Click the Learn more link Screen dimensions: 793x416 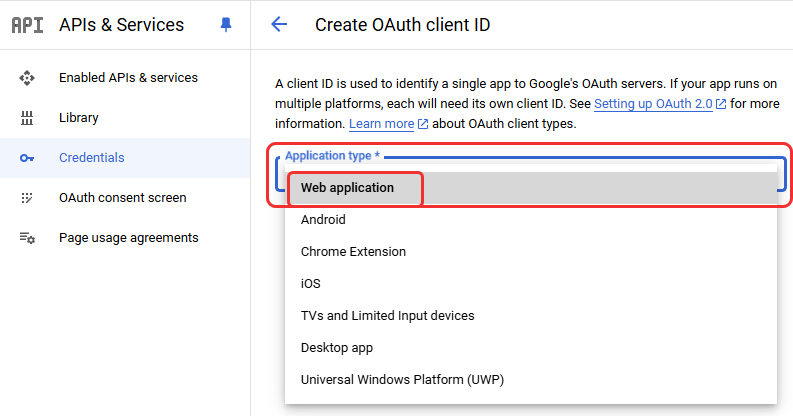[x=381, y=124]
